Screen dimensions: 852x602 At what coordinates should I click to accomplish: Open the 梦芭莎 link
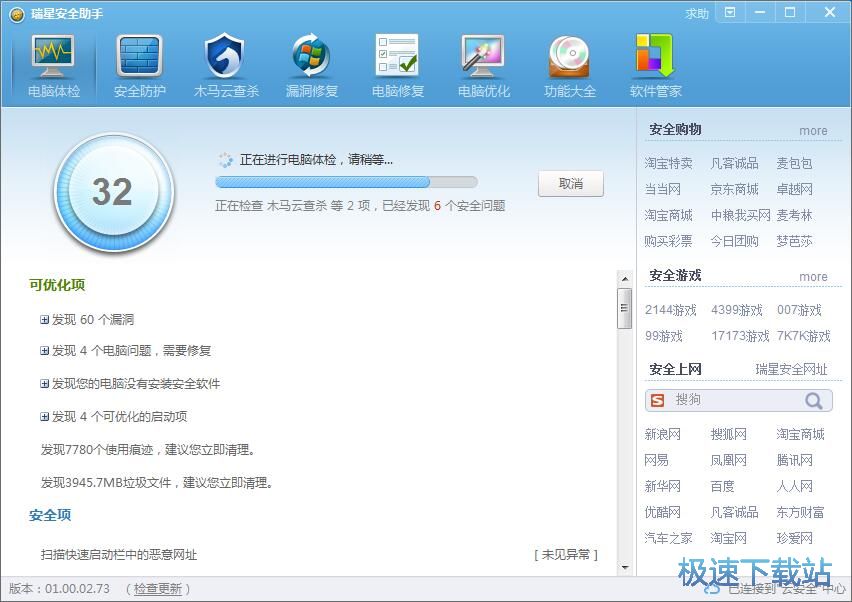click(x=794, y=241)
